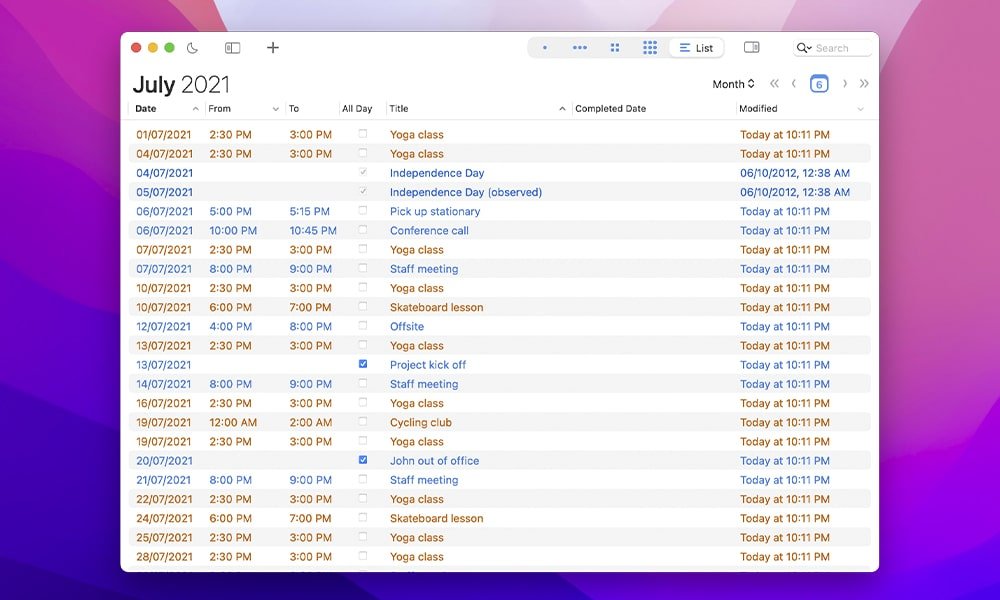Screen dimensions: 1000x600
Task: Uncheck All Day for John out of office
Action: click(x=363, y=460)
